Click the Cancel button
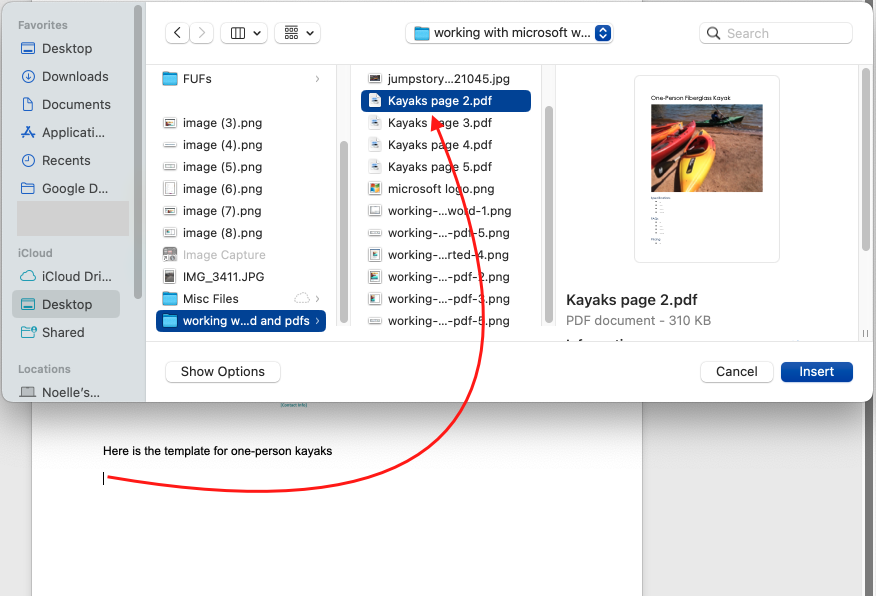 (736, 372)
